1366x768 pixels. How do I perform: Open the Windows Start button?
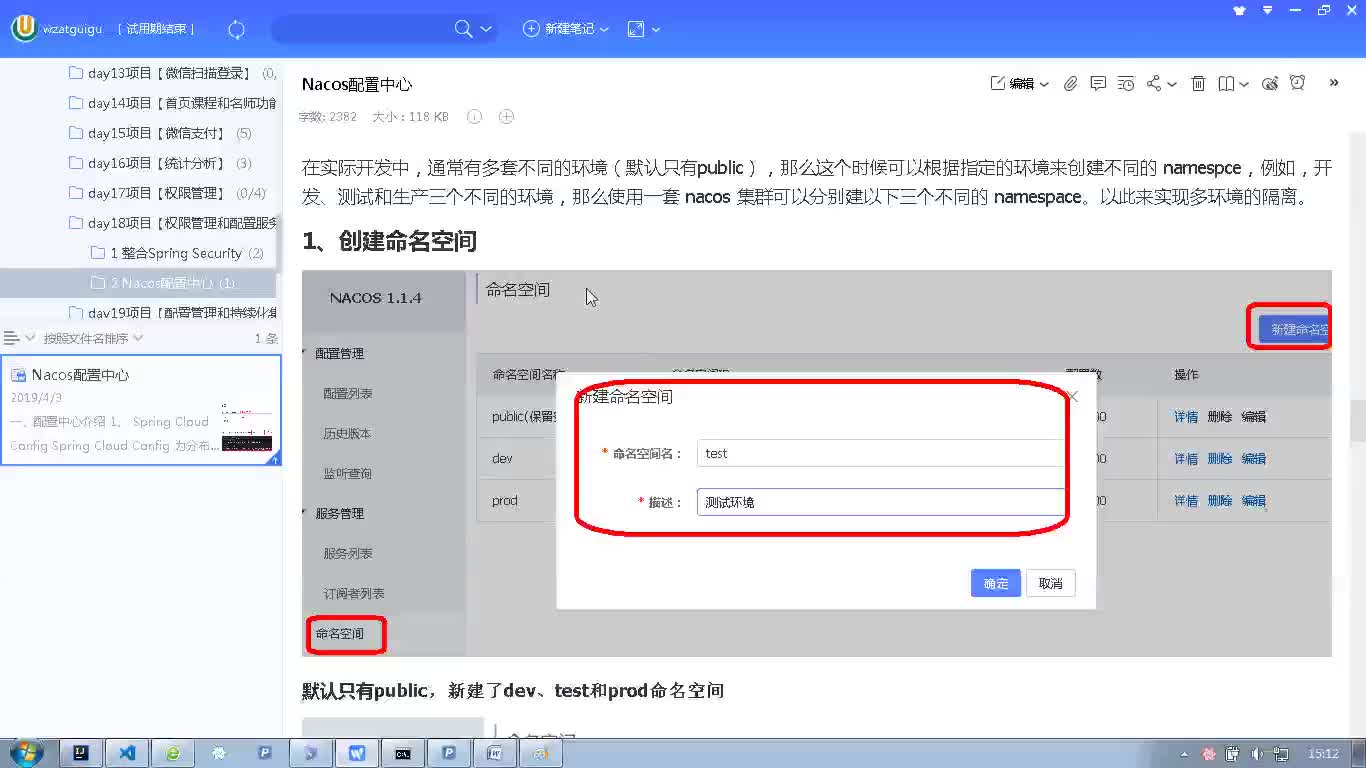26,753
